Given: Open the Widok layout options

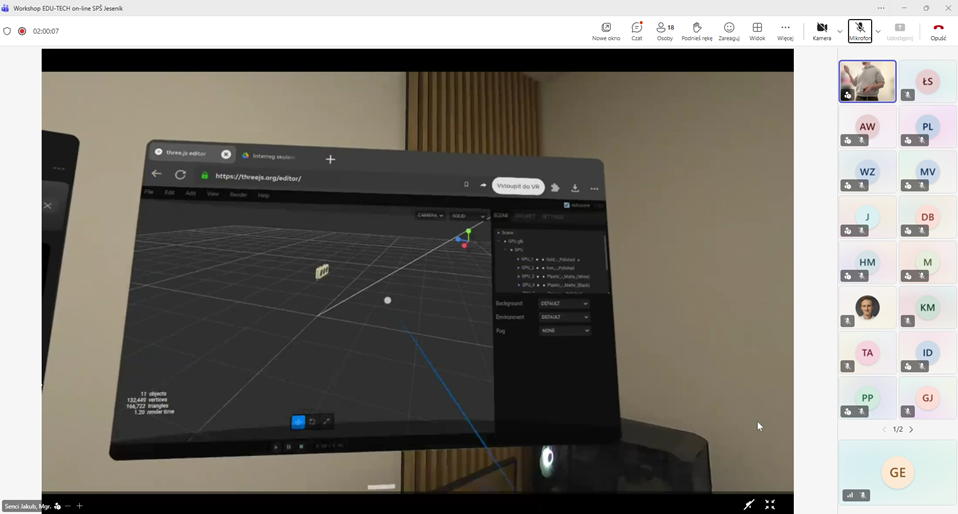Looking at the screenshot, I should [x=757, y=31].
